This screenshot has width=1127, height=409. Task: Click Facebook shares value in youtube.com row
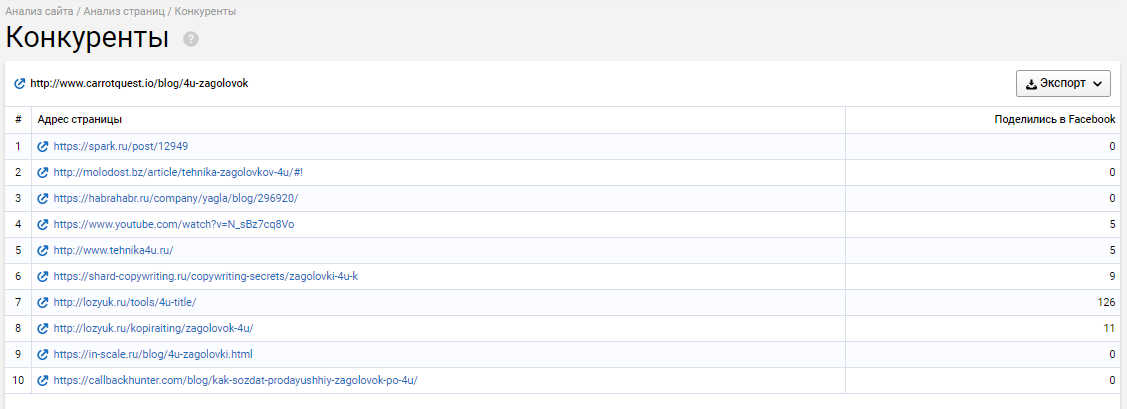1113,224
